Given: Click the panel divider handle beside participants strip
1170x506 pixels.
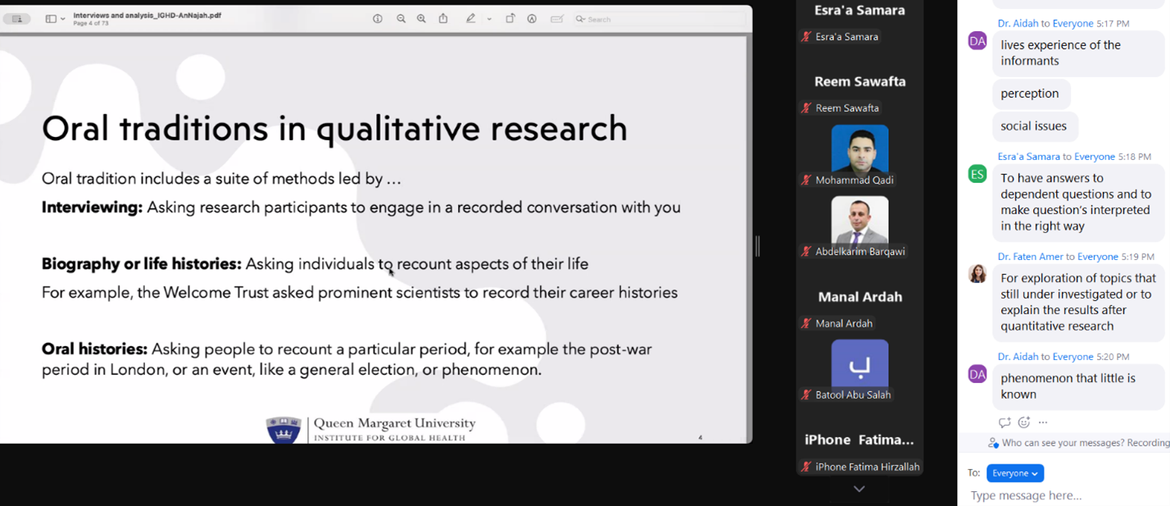Looking at the screenshot, I should click(757, 246).
